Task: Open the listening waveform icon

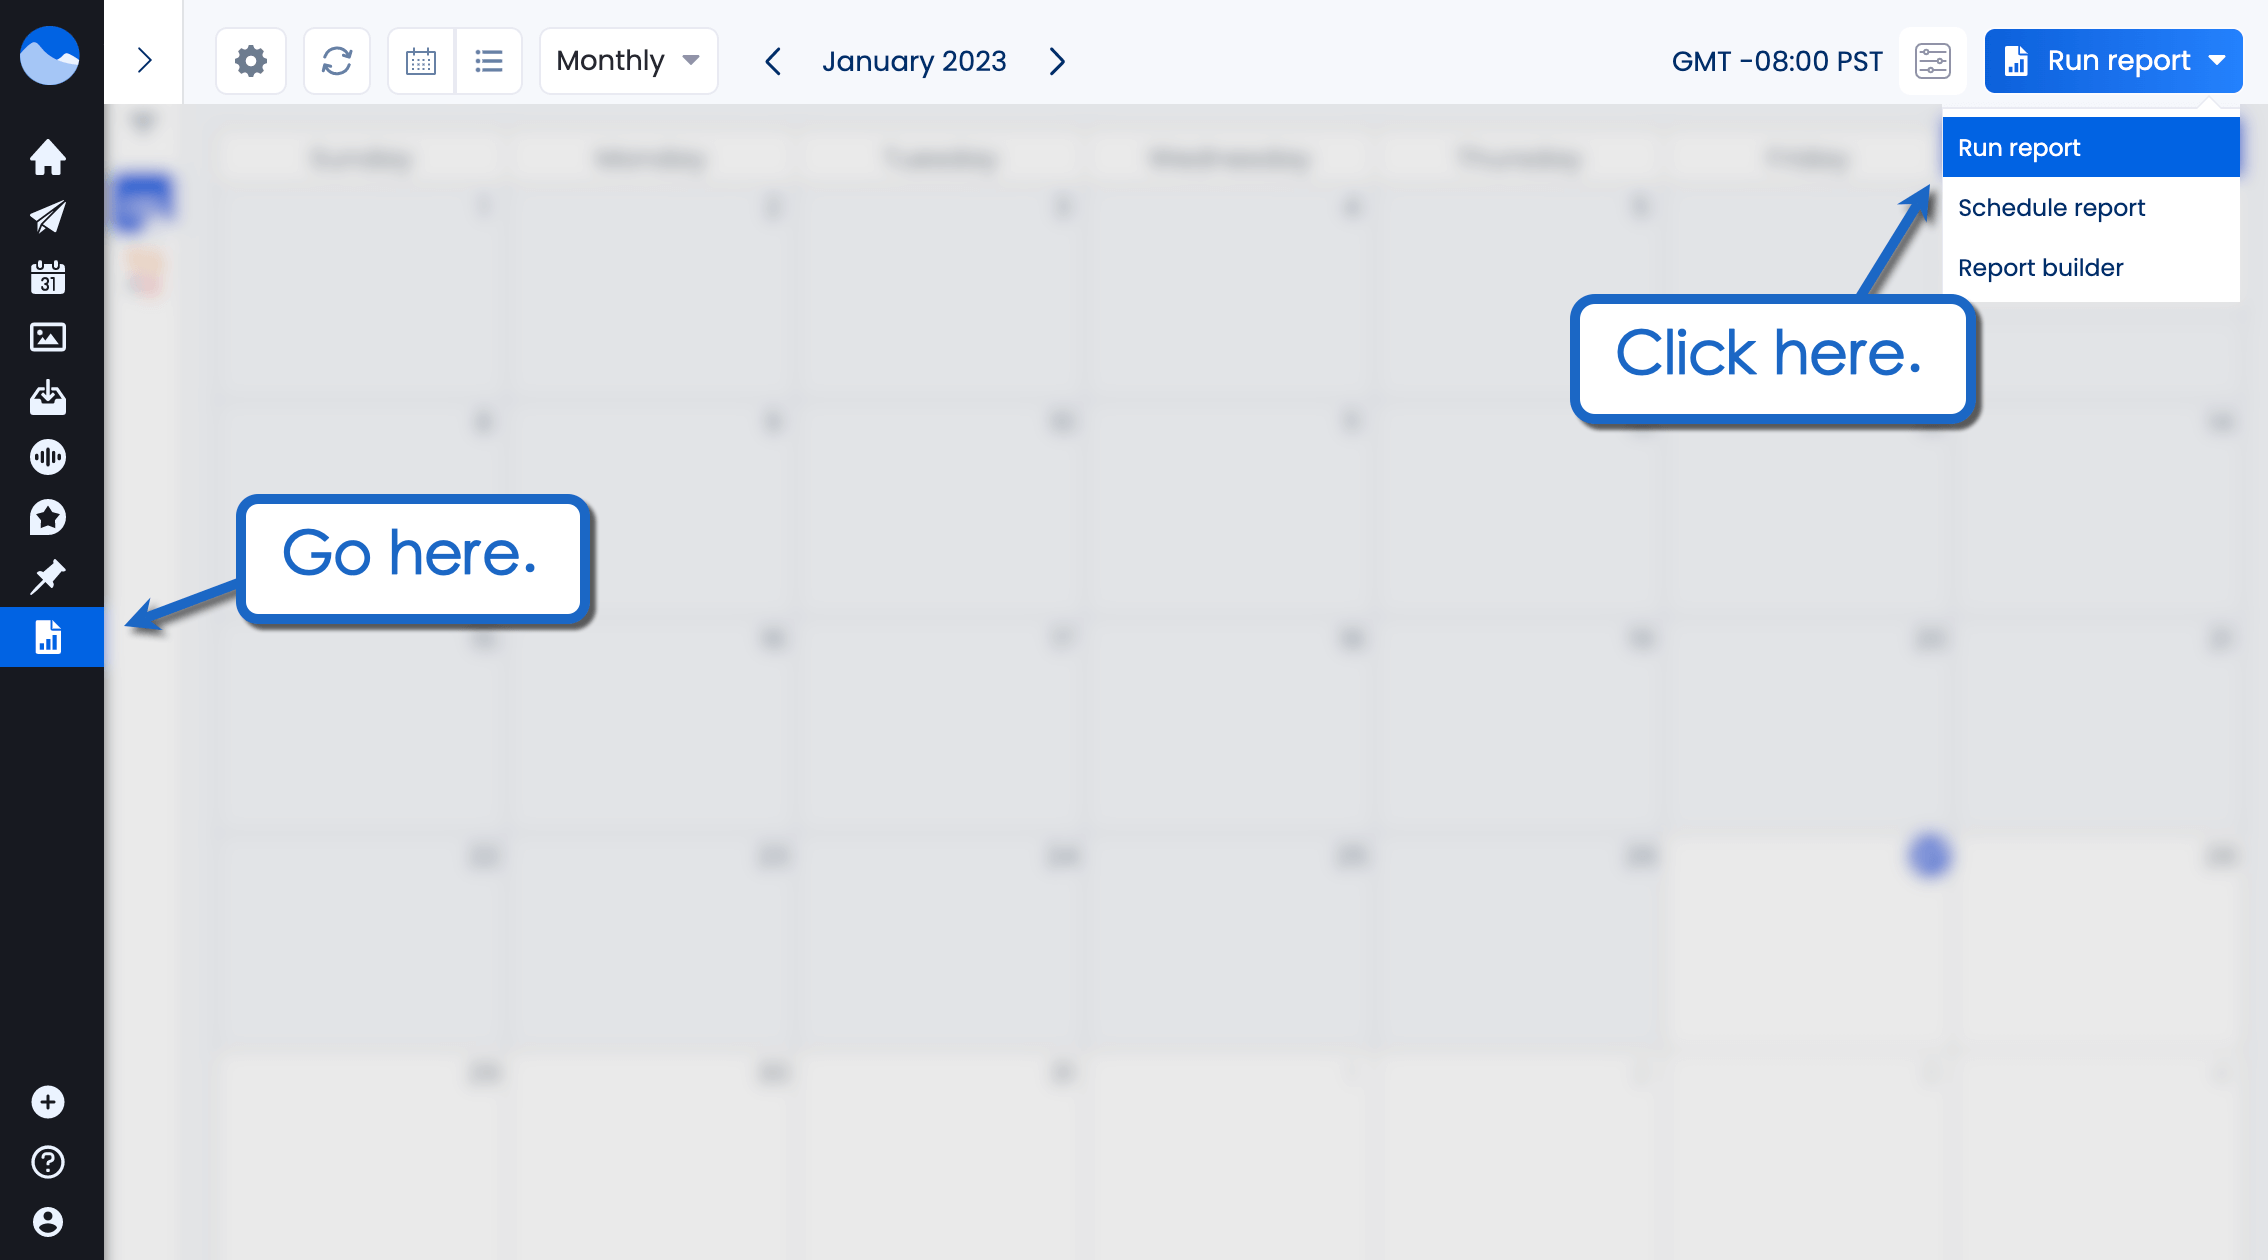Action: (48, 457)
